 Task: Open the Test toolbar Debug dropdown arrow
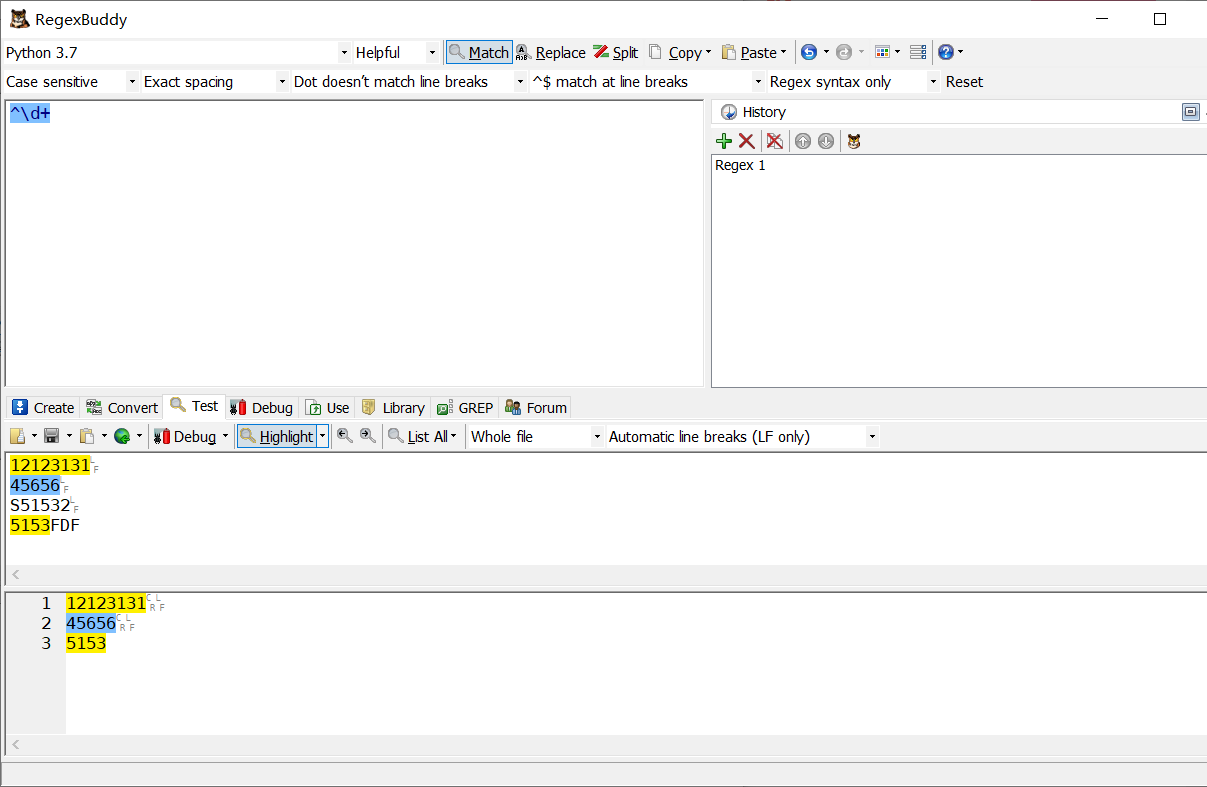click(x=225, y=436)
